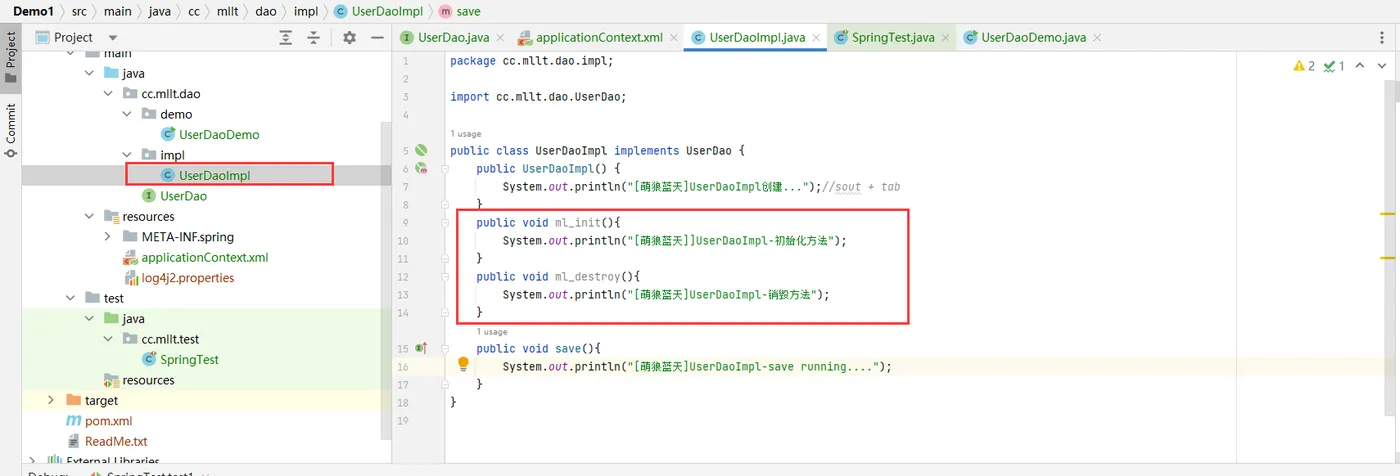Select UserDao interface in project tree

coord(183,196)
